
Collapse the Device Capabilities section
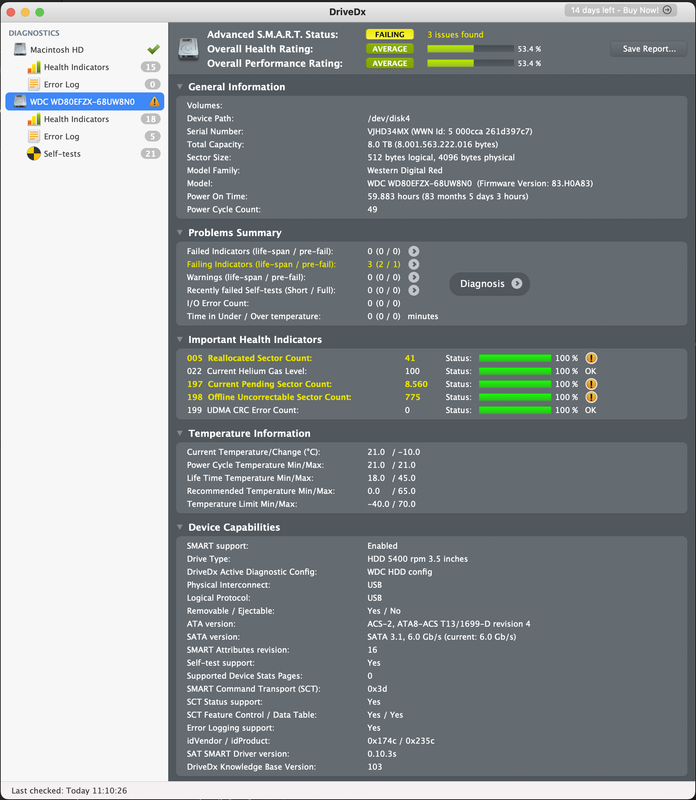[180, 527]
